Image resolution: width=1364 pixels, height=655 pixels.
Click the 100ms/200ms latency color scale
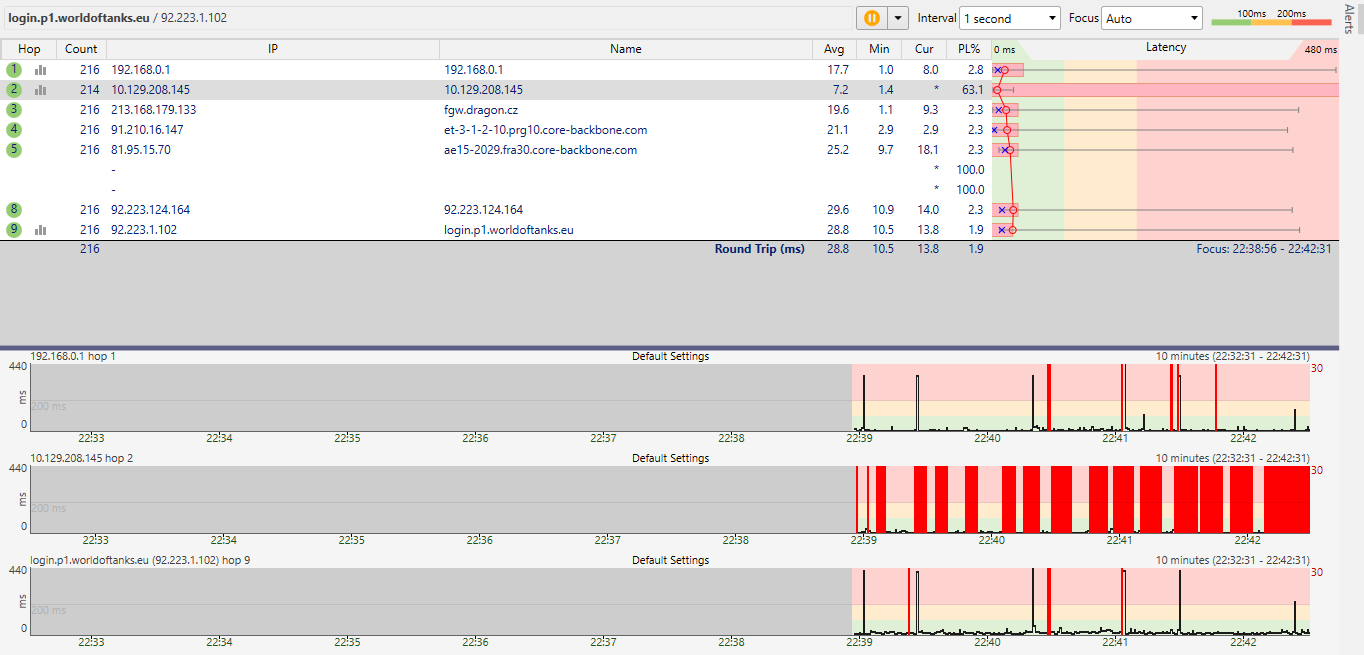pyautogui.click(x=1270, y=18)
